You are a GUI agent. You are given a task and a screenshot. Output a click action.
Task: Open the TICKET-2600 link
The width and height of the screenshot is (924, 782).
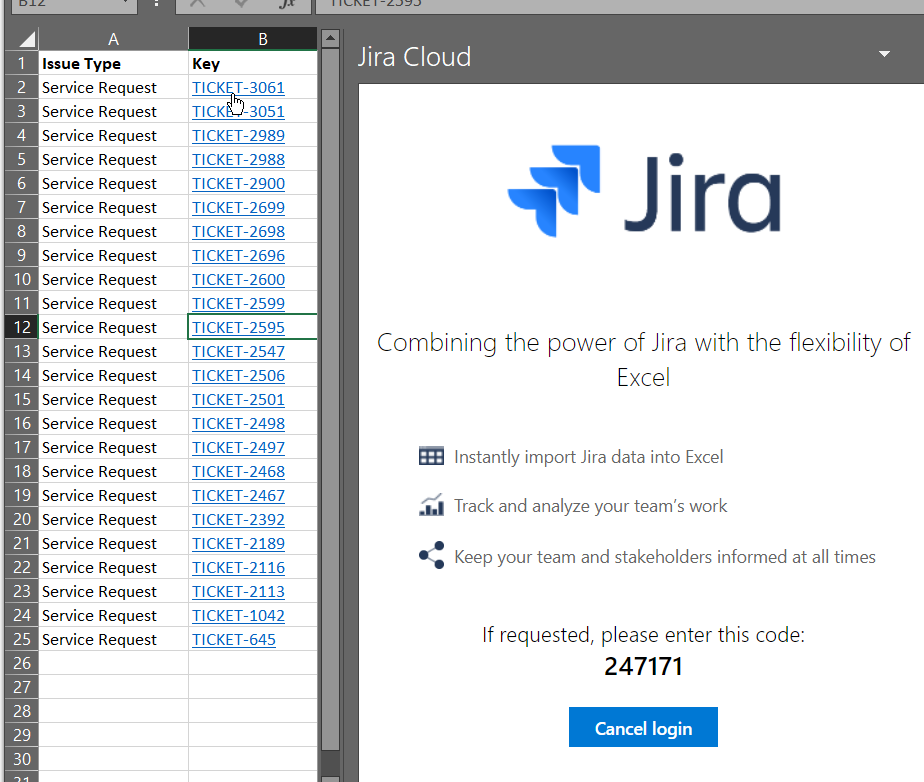(238, 279)
